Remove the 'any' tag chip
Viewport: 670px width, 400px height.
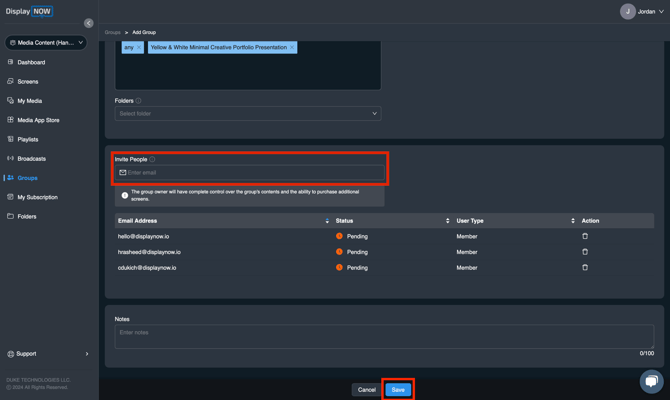[139, 48]
